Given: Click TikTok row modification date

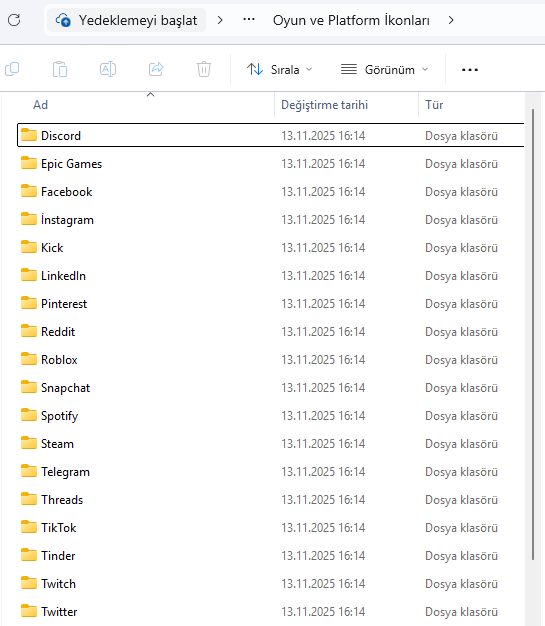Looking at the screenshot, I should pos(323,527).
